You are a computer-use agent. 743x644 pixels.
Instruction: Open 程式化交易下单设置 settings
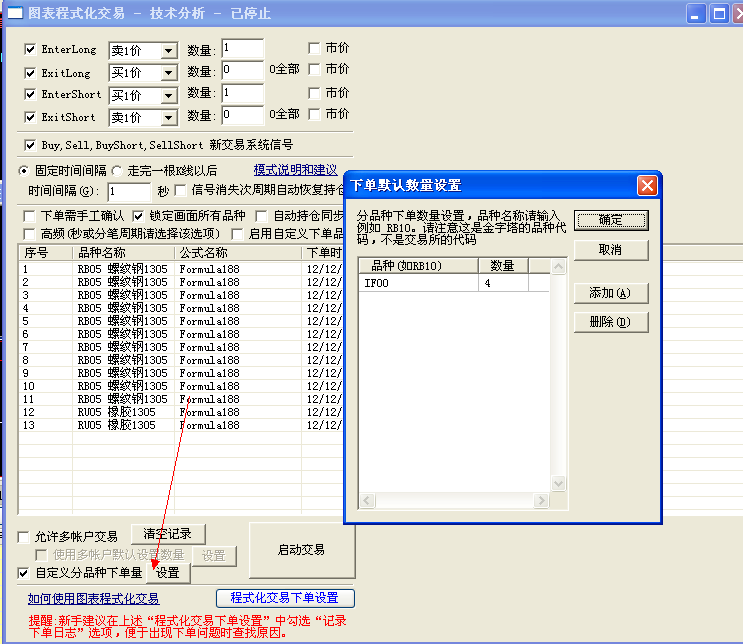click(285, 598)
